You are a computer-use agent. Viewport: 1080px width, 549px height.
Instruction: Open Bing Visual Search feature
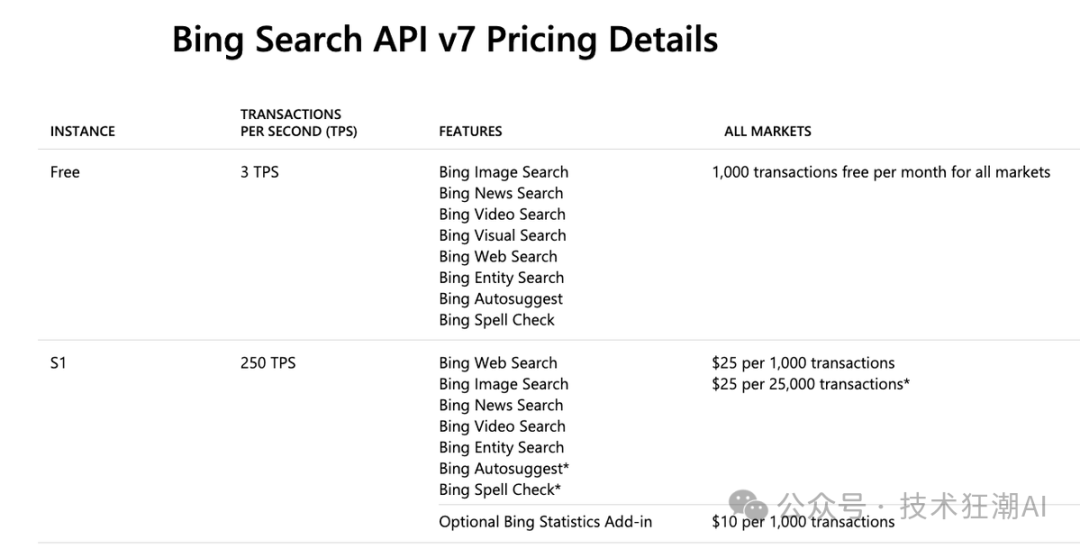pyautogui.click(x=502, y=235)
